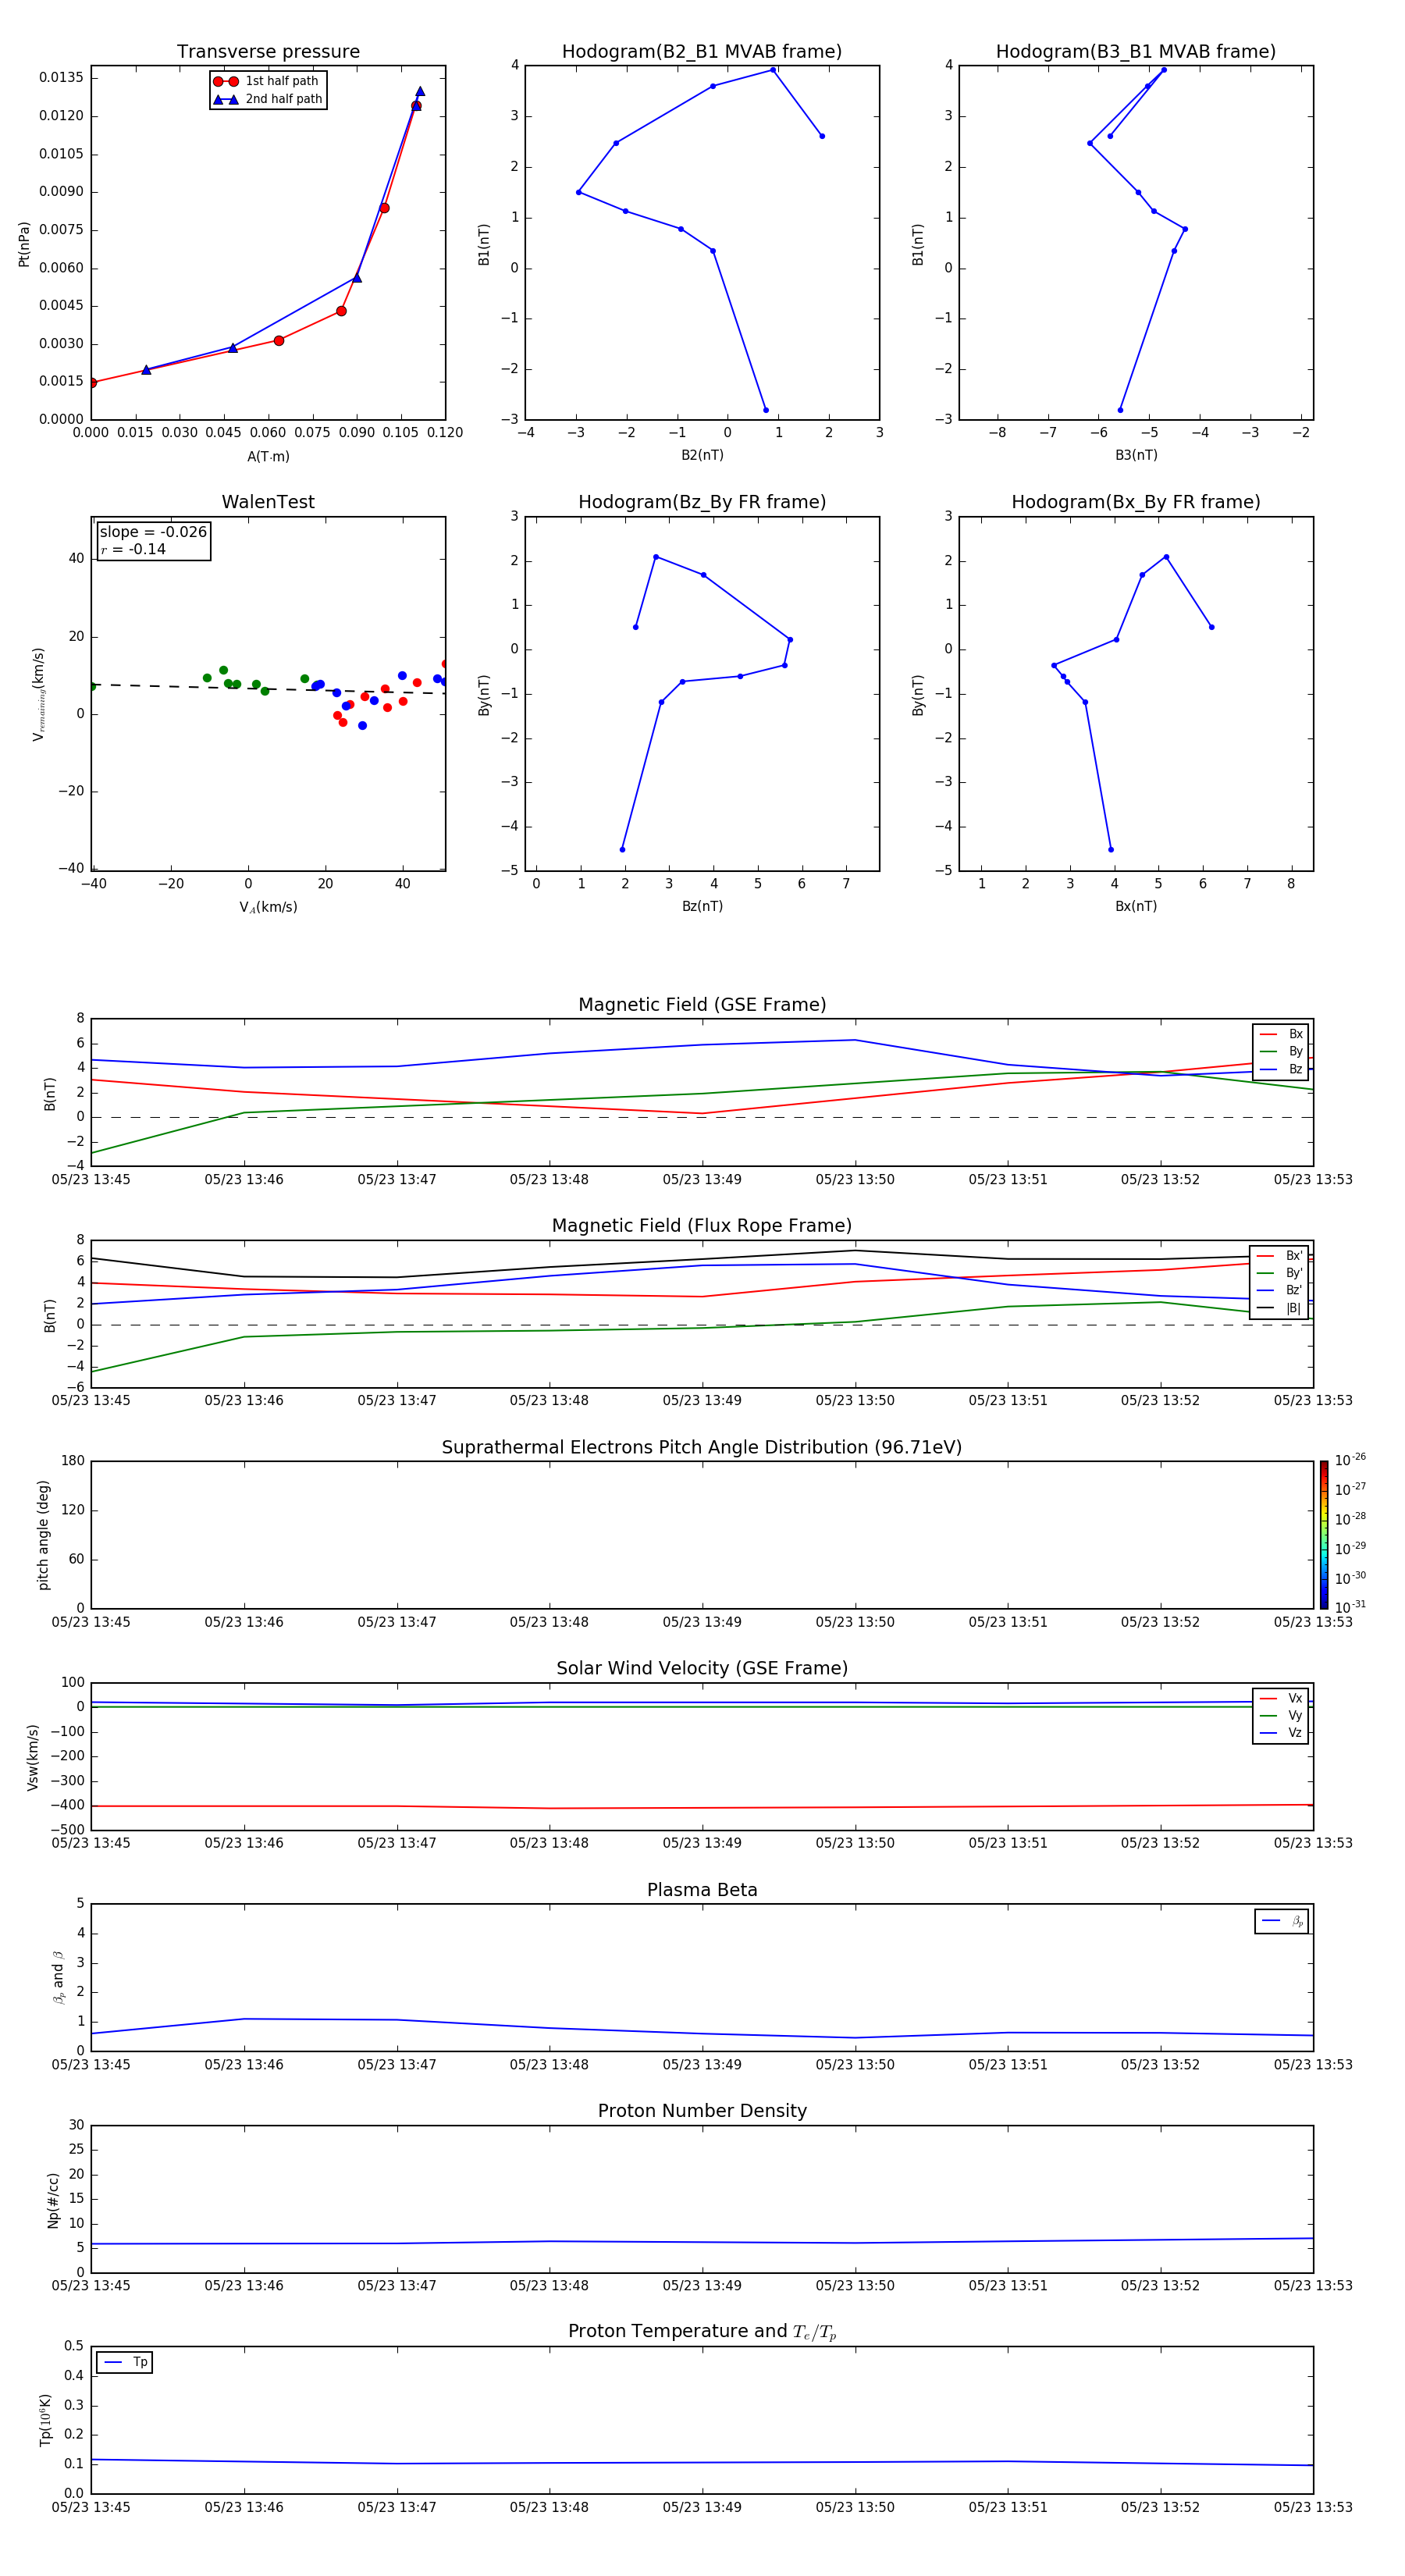Click the Bz legend entry in GSE plot
Screen dimensions: 1405x2576
click(1281, 1069)
